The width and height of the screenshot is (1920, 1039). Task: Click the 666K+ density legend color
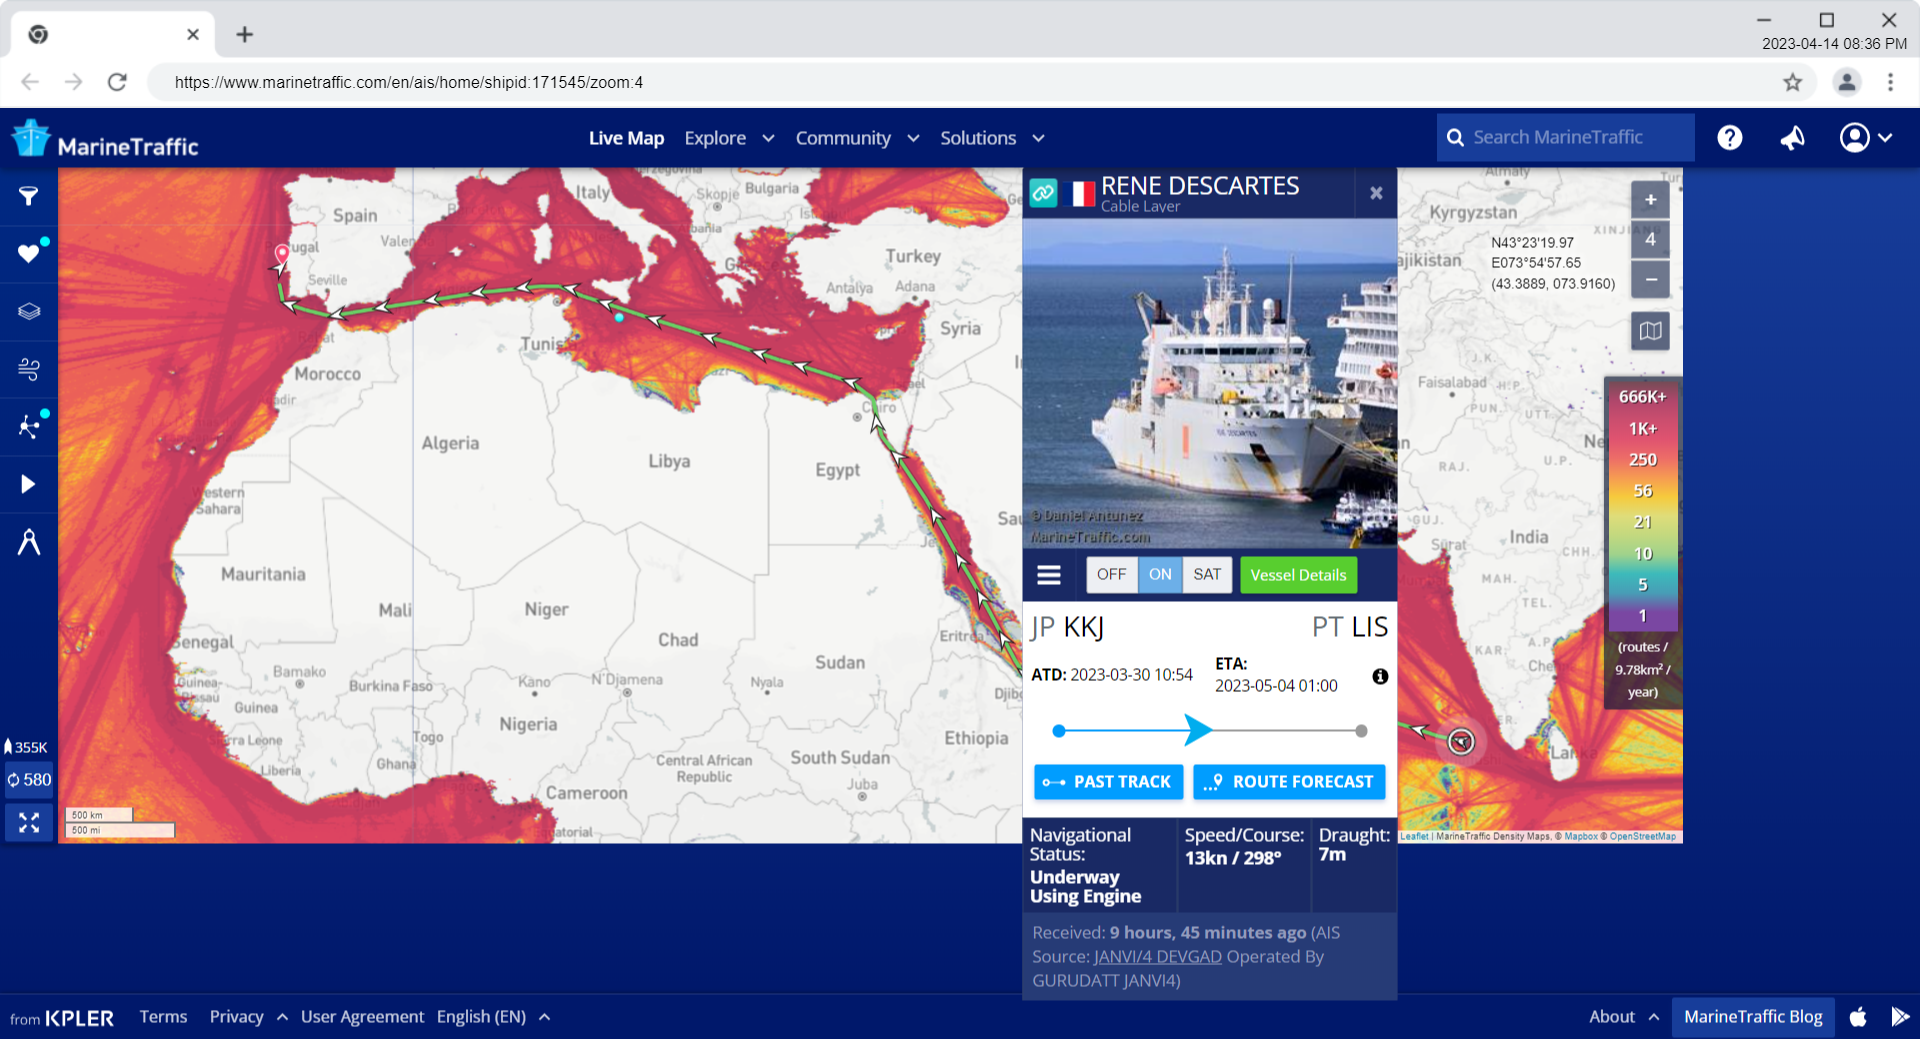pos(1643,397)
